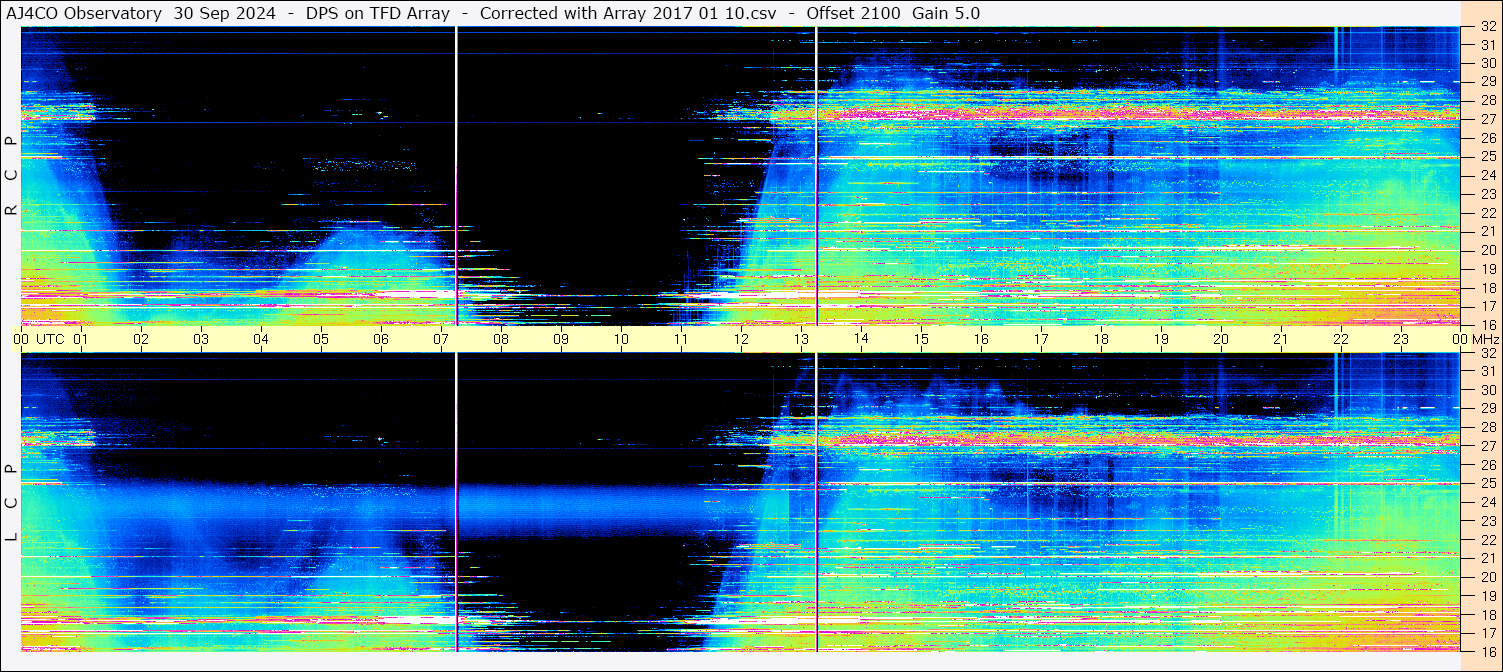Viewport: 1503px width, 672px height.
Task: Click the "00 UTC" label starting the time axis
Action: 40,339
